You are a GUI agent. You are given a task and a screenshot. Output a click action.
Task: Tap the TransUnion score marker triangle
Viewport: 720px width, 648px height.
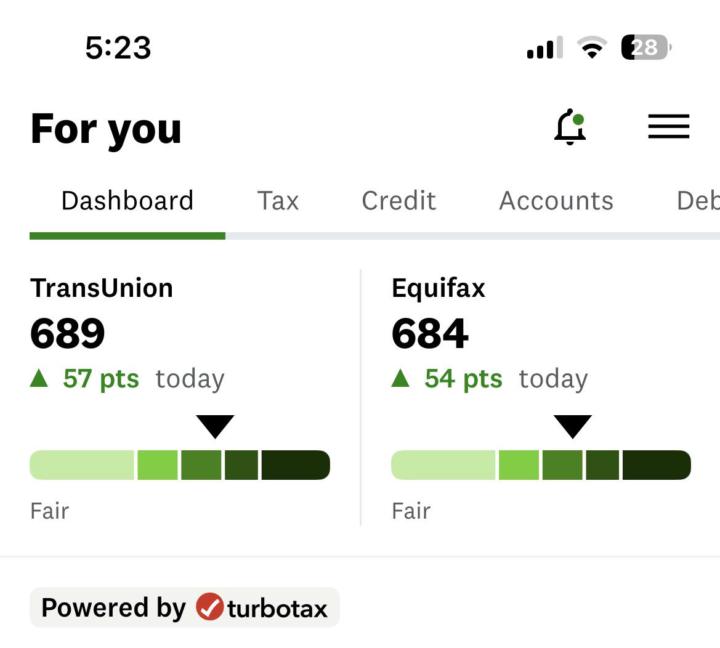coord(215,427)
